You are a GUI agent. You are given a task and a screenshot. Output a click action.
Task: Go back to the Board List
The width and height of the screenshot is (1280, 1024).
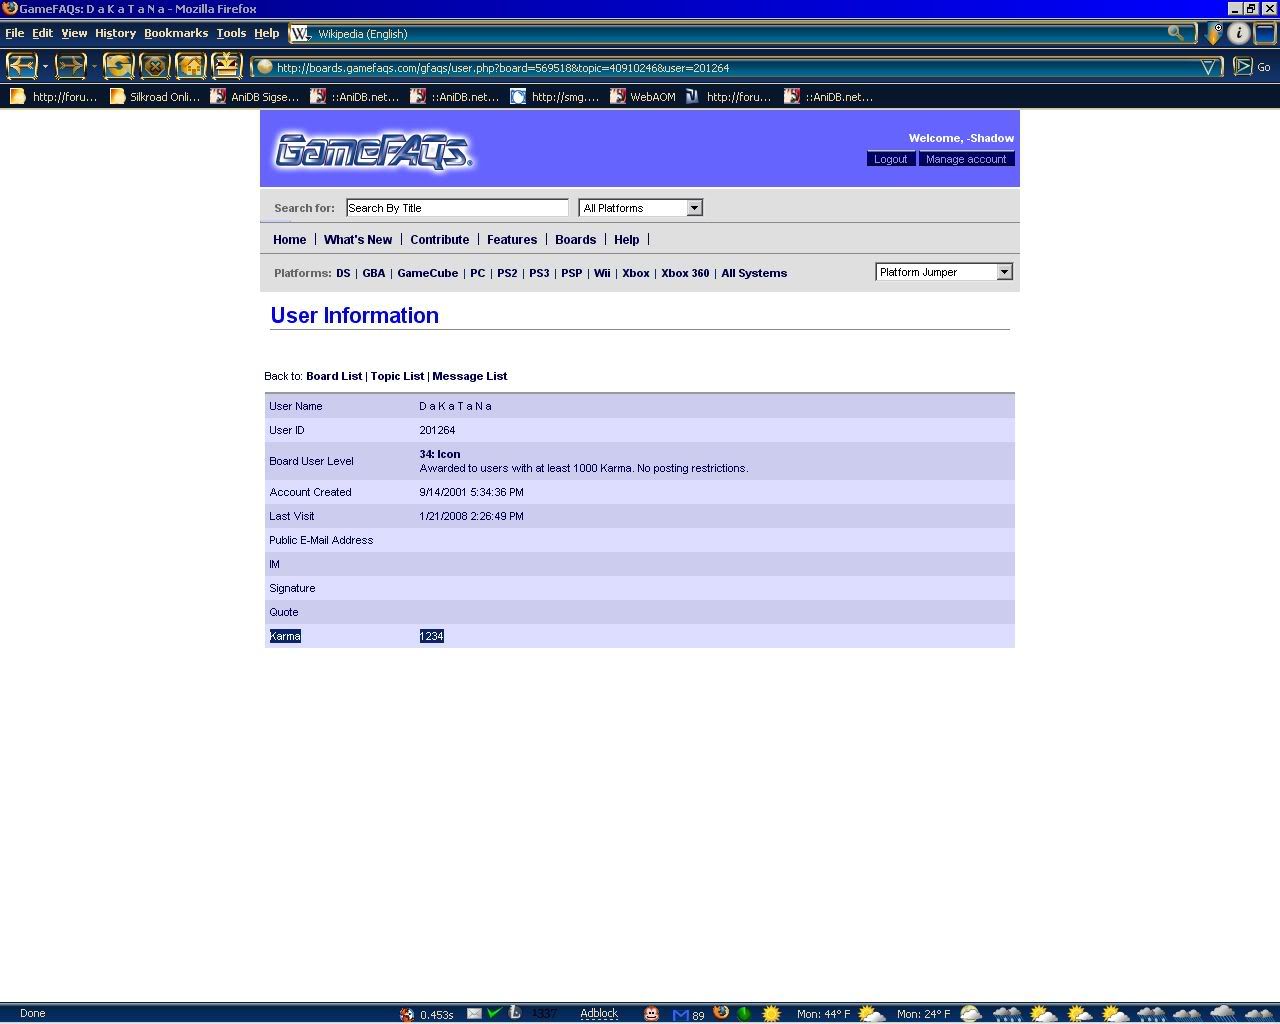[334, 376]
